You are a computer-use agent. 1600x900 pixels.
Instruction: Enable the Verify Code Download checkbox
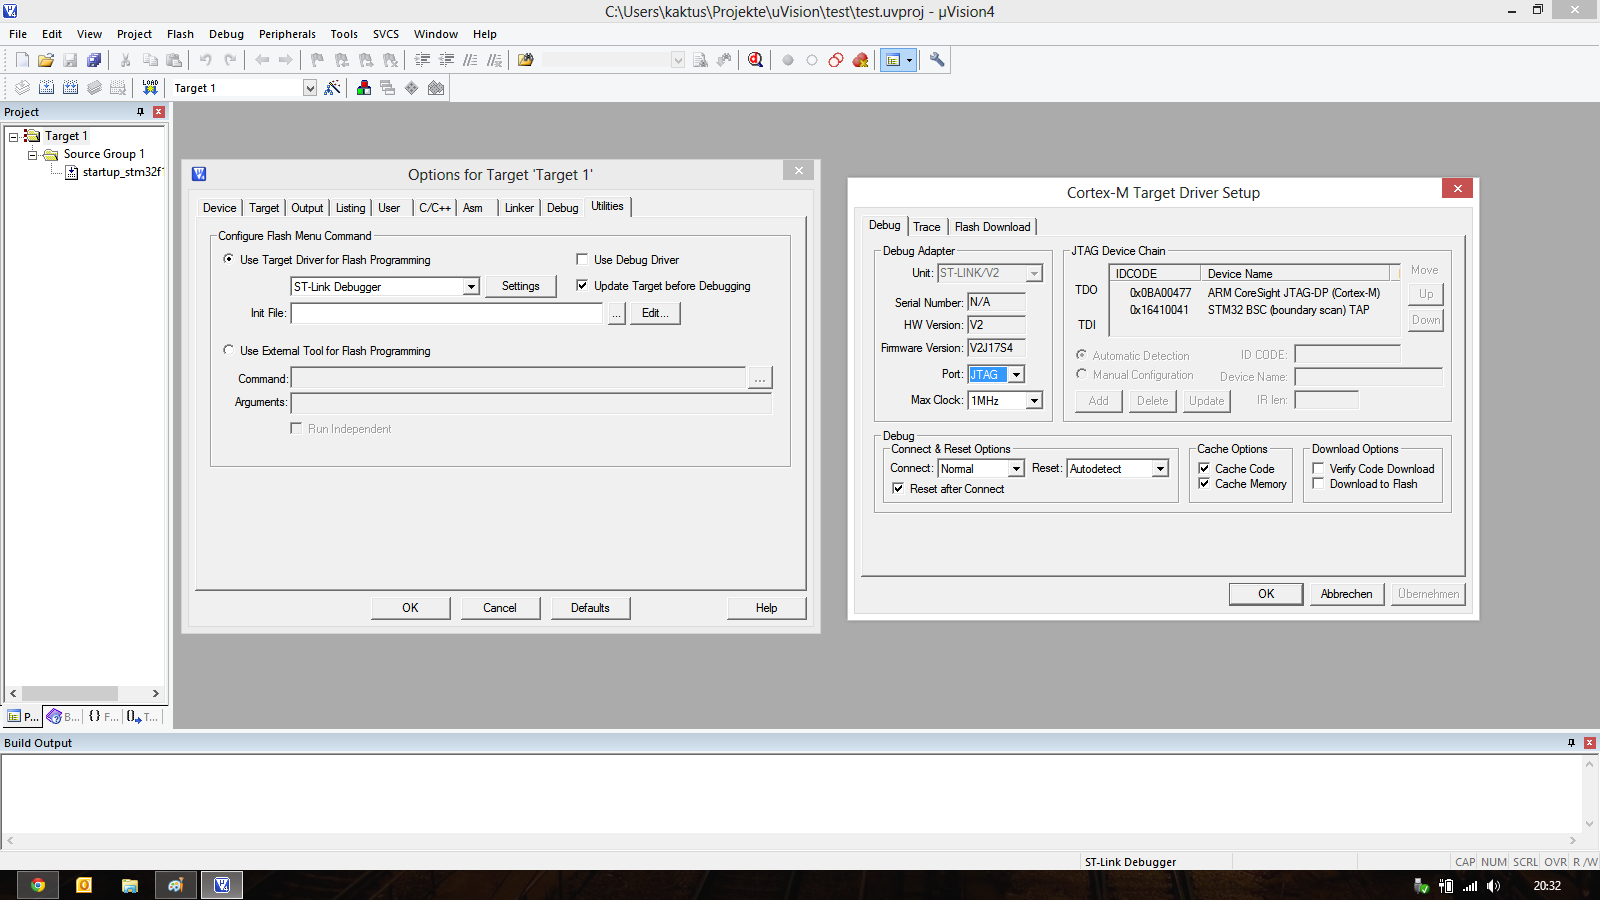click(x=1318, y=468)
